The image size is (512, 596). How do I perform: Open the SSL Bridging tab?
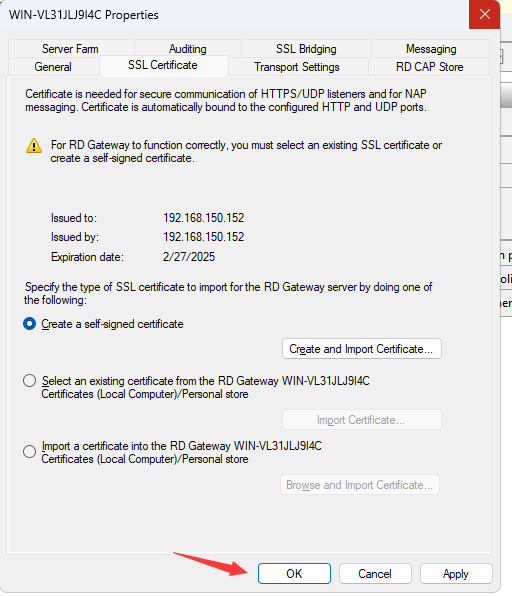[306, 49]
